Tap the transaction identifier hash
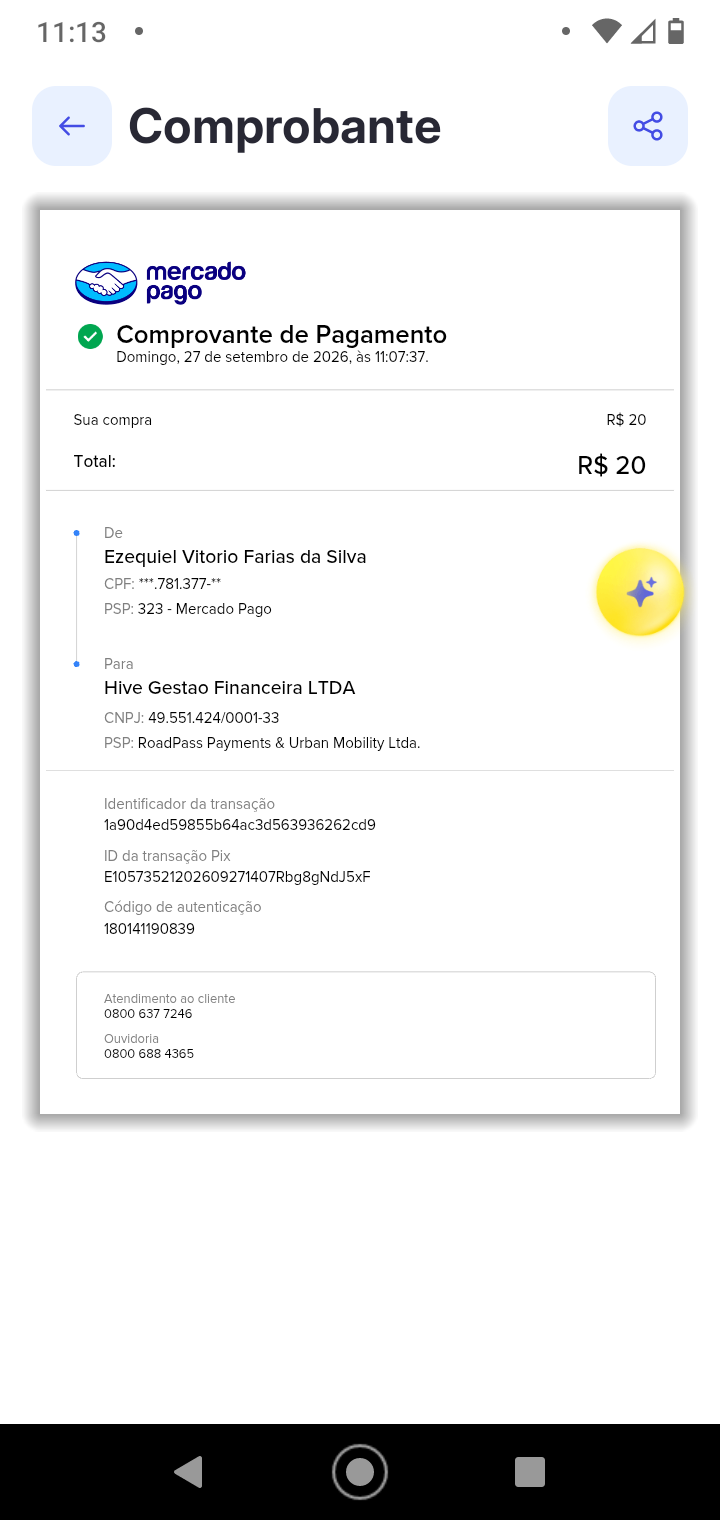 240,825
